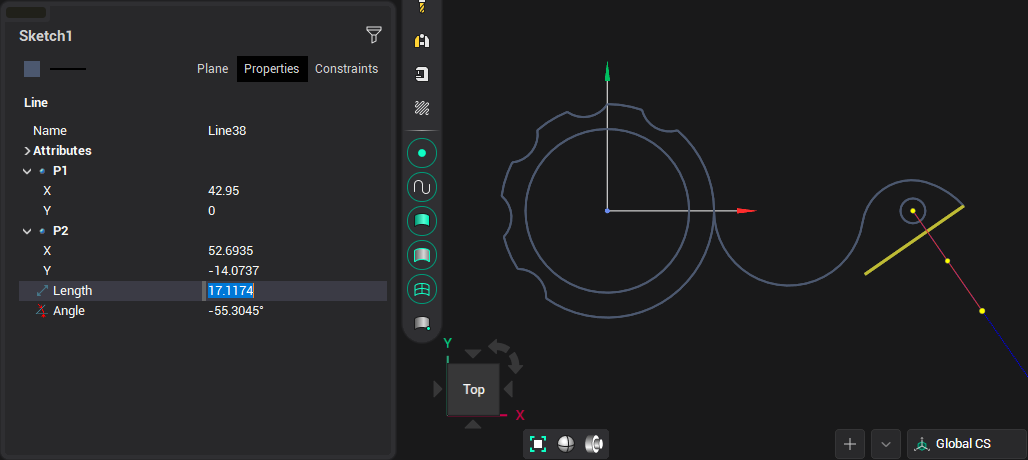
Task: Click the curve filter wave icon
Action: click(x=422, y=187)
